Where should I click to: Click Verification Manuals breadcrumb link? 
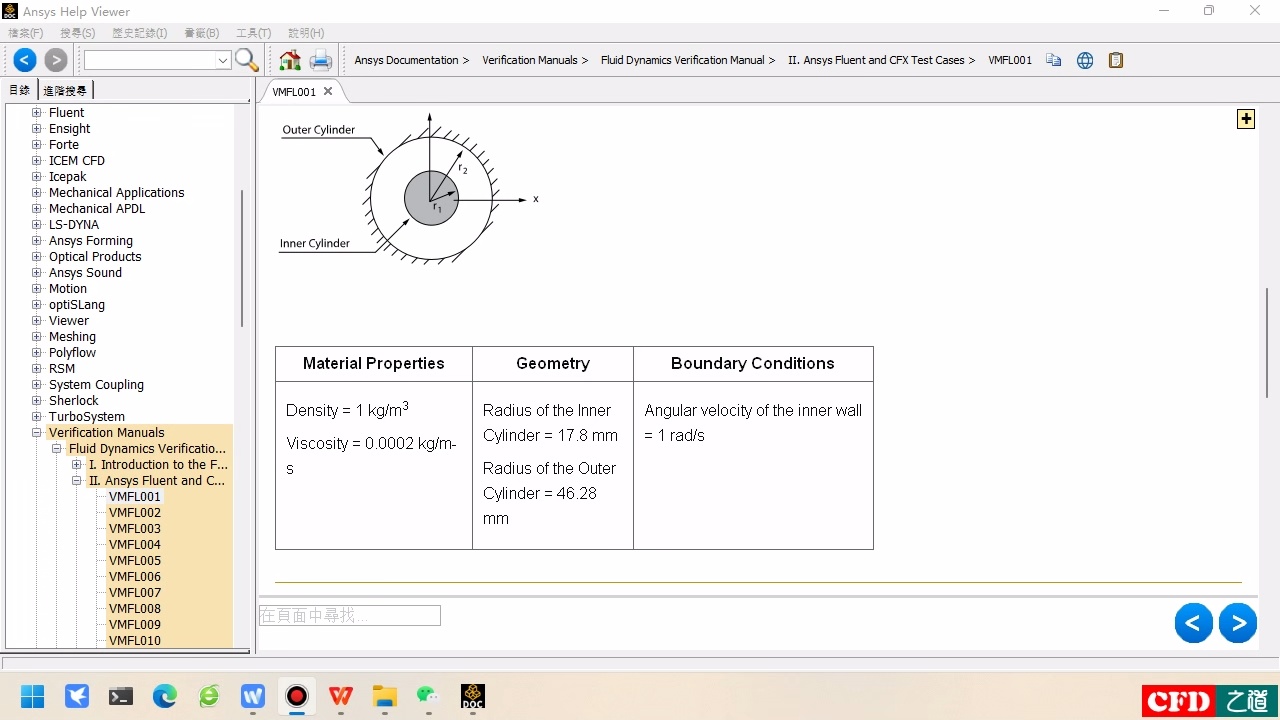pos(530,60)
